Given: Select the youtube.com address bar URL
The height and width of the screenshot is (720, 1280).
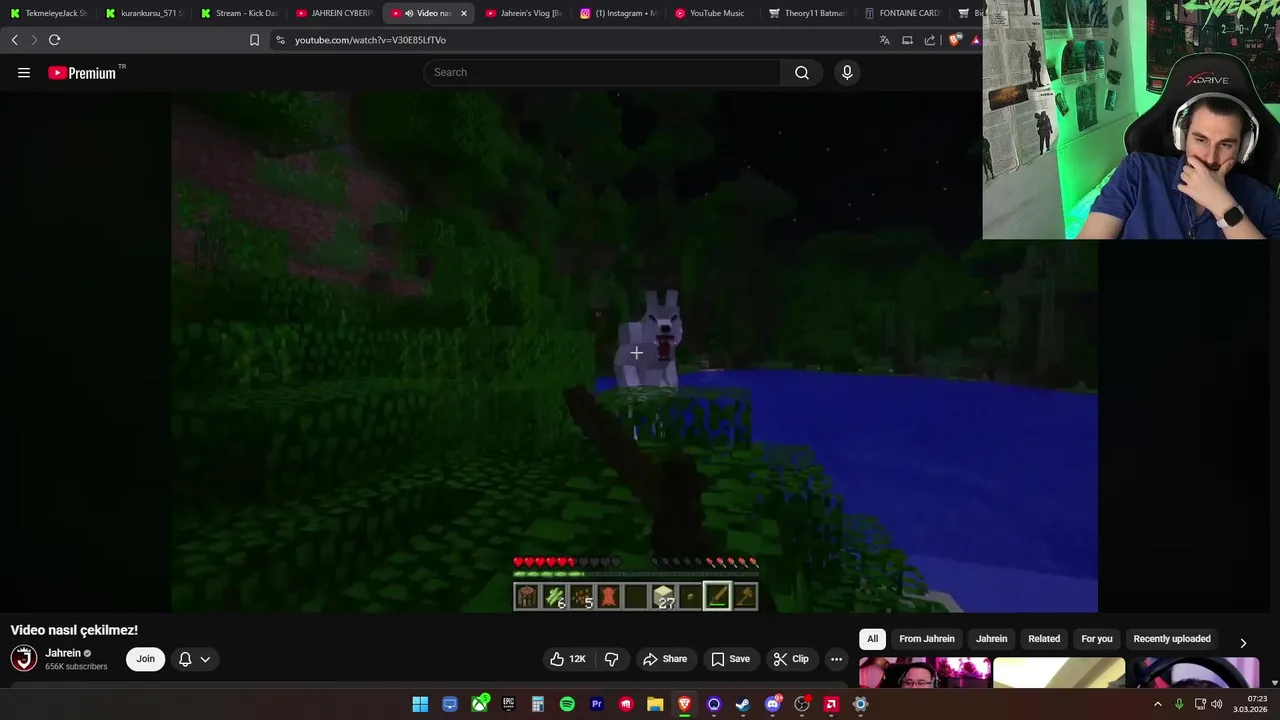Looking at the screenshot, I should click(x=370, y=40).
